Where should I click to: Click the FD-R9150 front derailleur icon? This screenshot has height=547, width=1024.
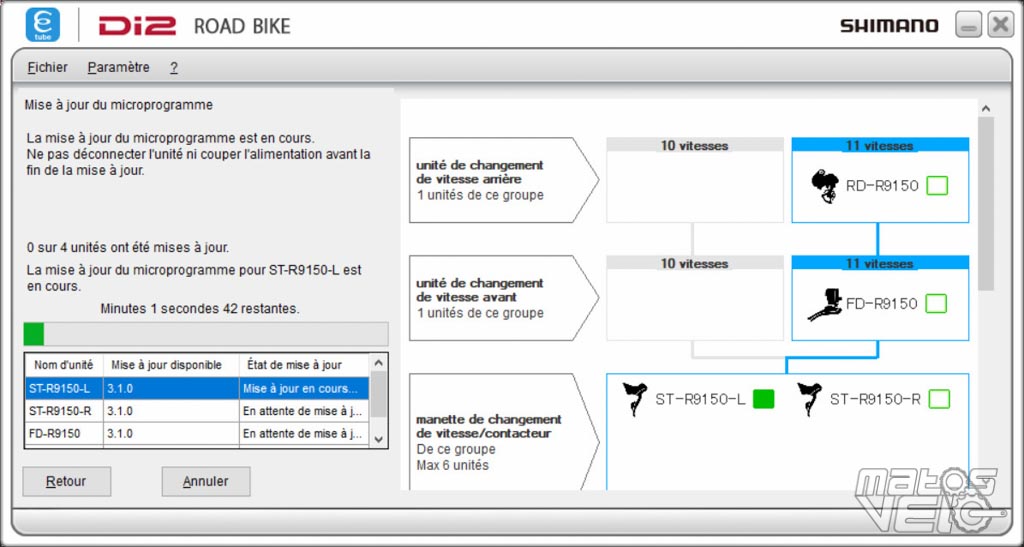(825, 304)
